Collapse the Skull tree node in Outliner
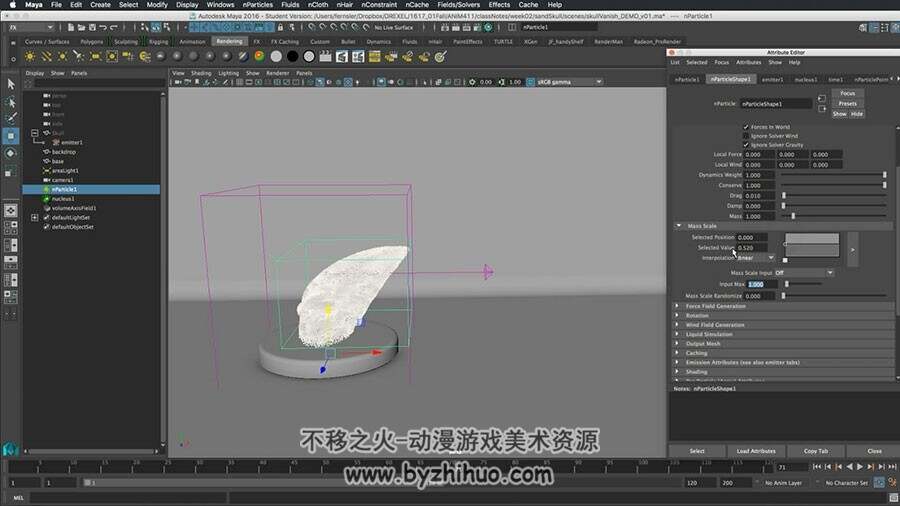This screenshot has width=900, height=506. [34, 133]
